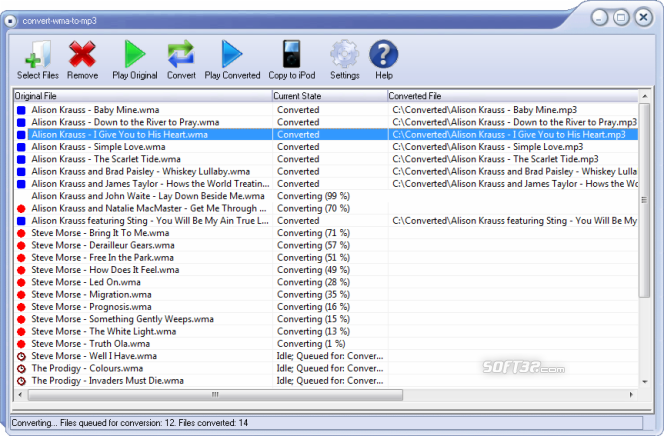Maximize the convert-wma-to-mp3 window
The height and width of the screenshot is (436, 664).
[x=621, y=18]
